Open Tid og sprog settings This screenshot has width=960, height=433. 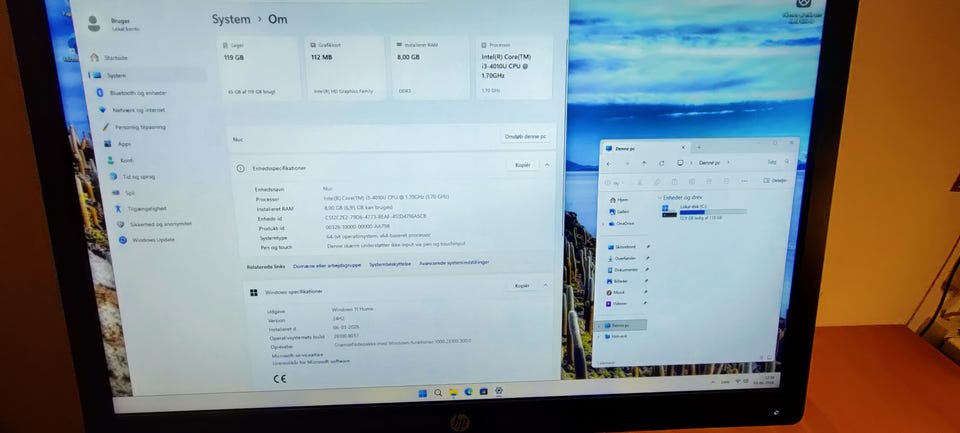[132, 177]
